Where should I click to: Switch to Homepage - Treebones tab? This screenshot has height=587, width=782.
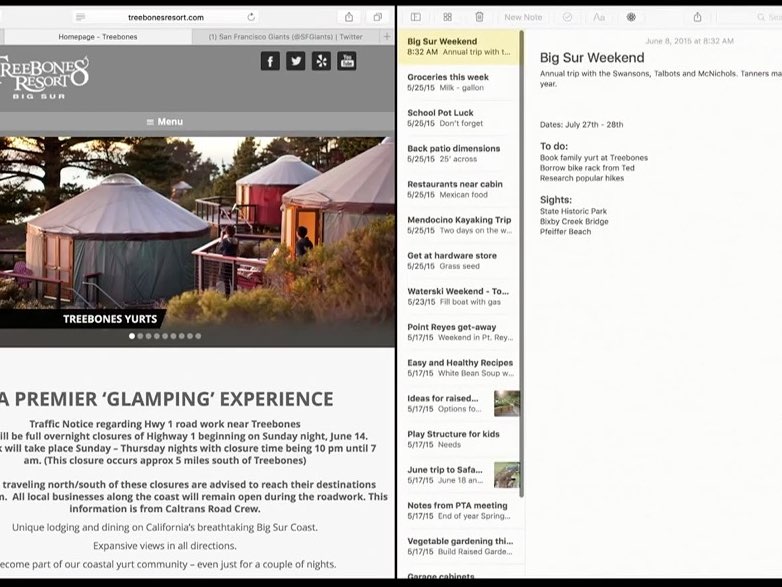pyautogui.click(x=98, y=37)
